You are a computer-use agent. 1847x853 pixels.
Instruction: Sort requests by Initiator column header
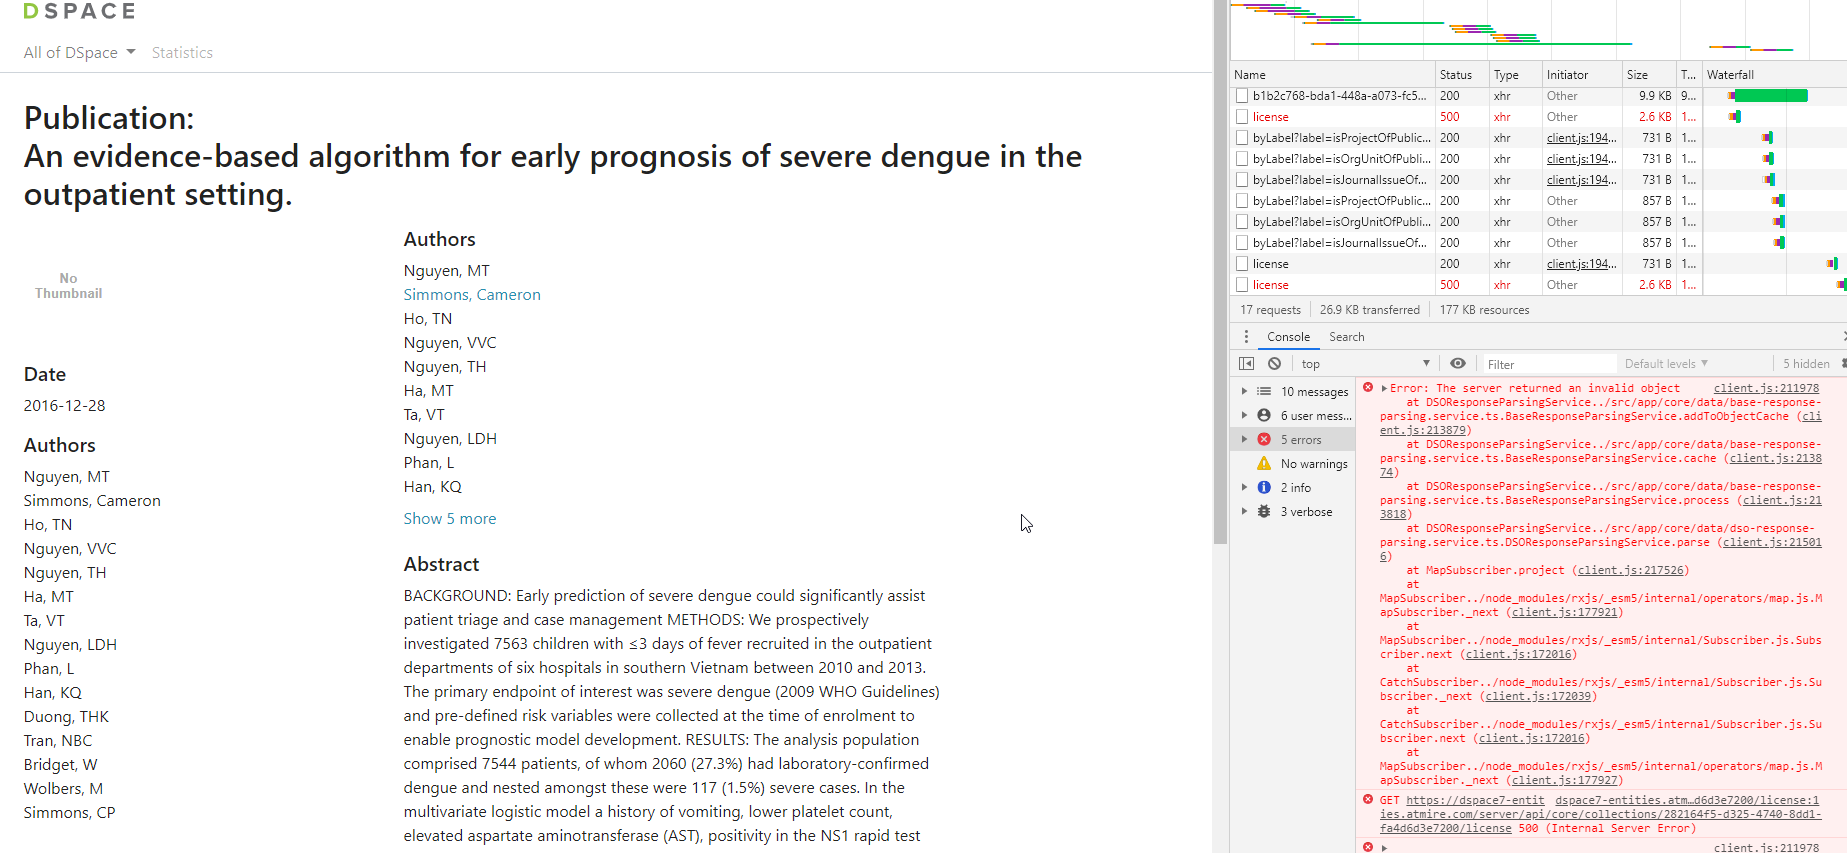point(1581,75)
